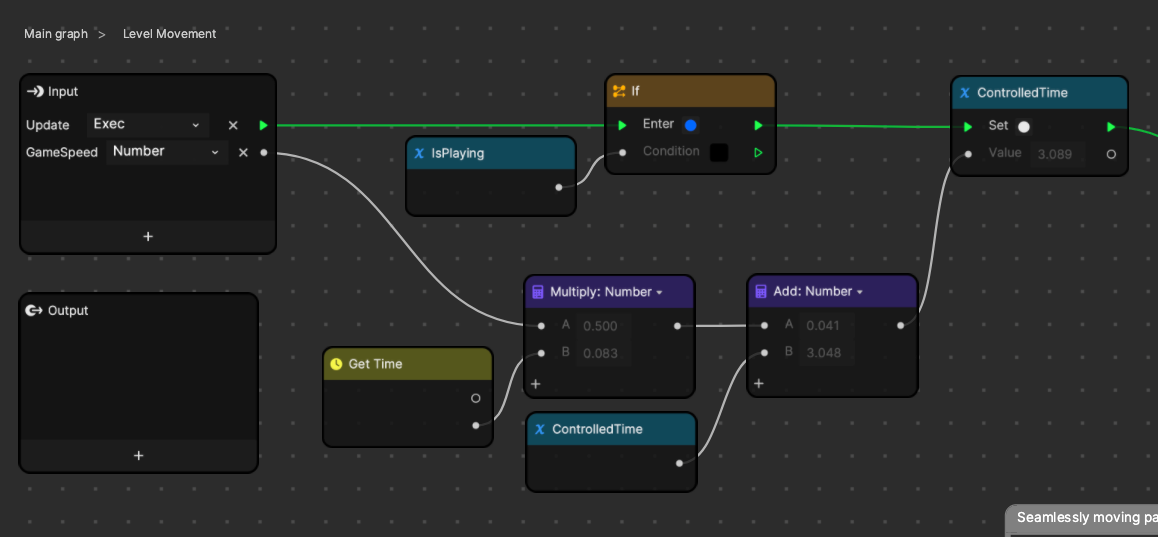Open the GameSpeed Number type dropdown
The image size is (1158, 537).
[166, 152]
